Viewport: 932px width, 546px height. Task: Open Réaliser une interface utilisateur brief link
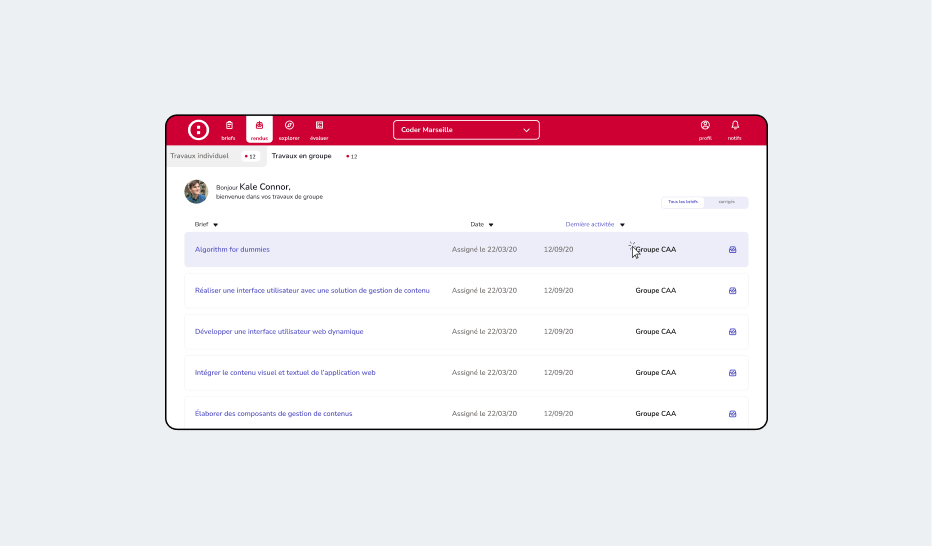point(312,291)
